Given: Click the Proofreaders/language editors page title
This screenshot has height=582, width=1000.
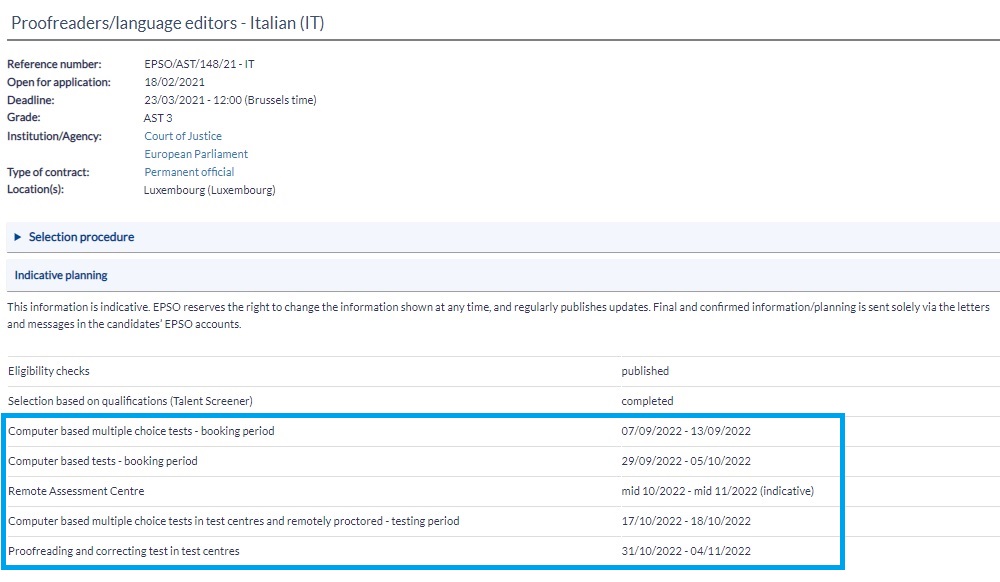Looking at the screenshot, I should 167,23.
